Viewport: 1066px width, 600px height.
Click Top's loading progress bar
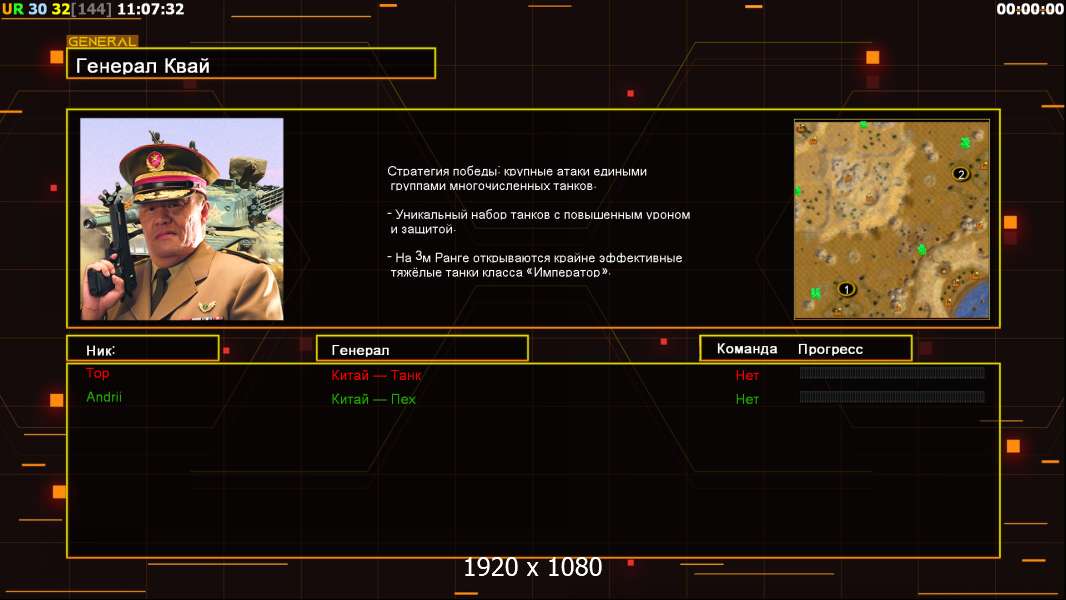pos(892,374)
